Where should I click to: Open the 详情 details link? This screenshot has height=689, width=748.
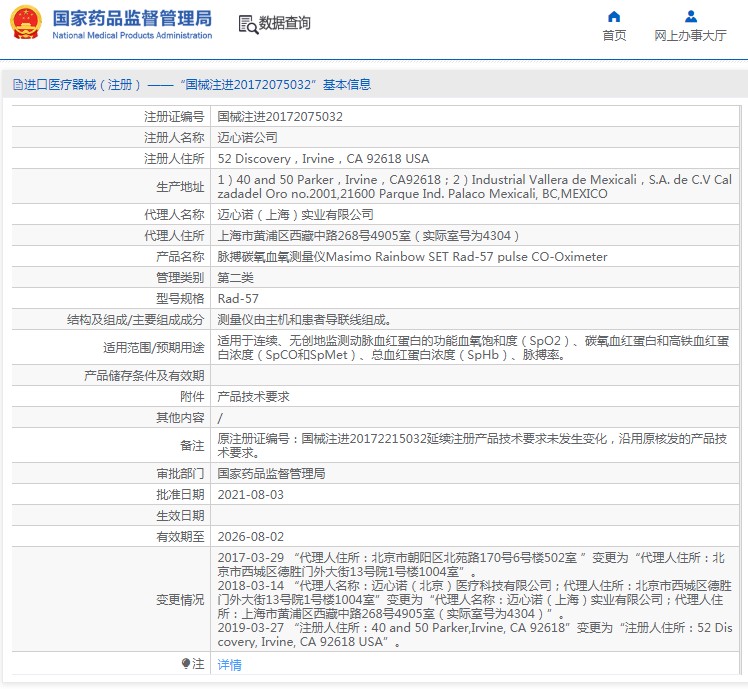tap(229, 664)
